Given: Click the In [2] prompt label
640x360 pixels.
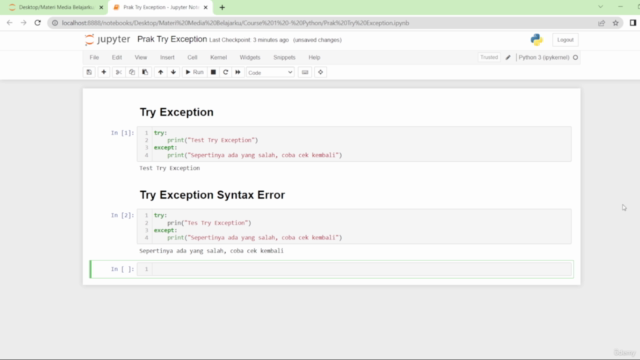Looking at the screenshot, I should 122,215.
